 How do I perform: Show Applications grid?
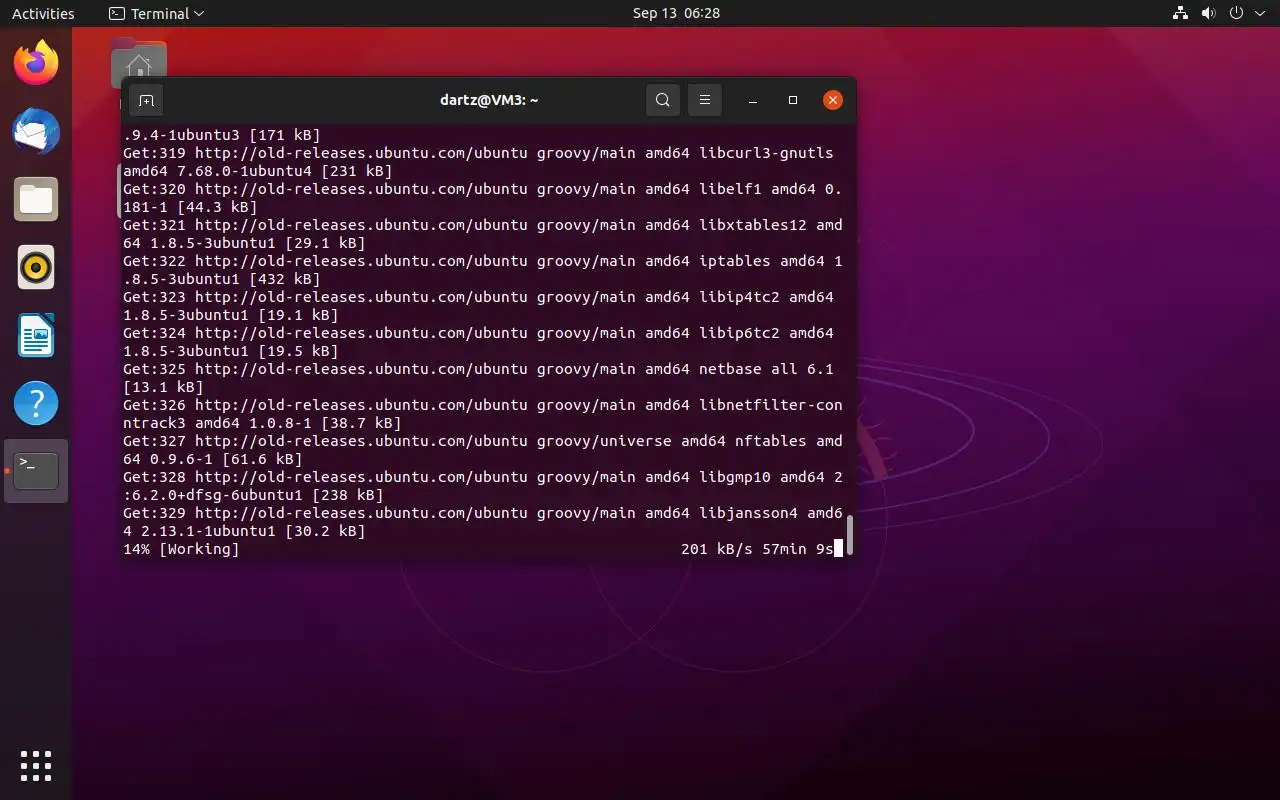[36, 766]
